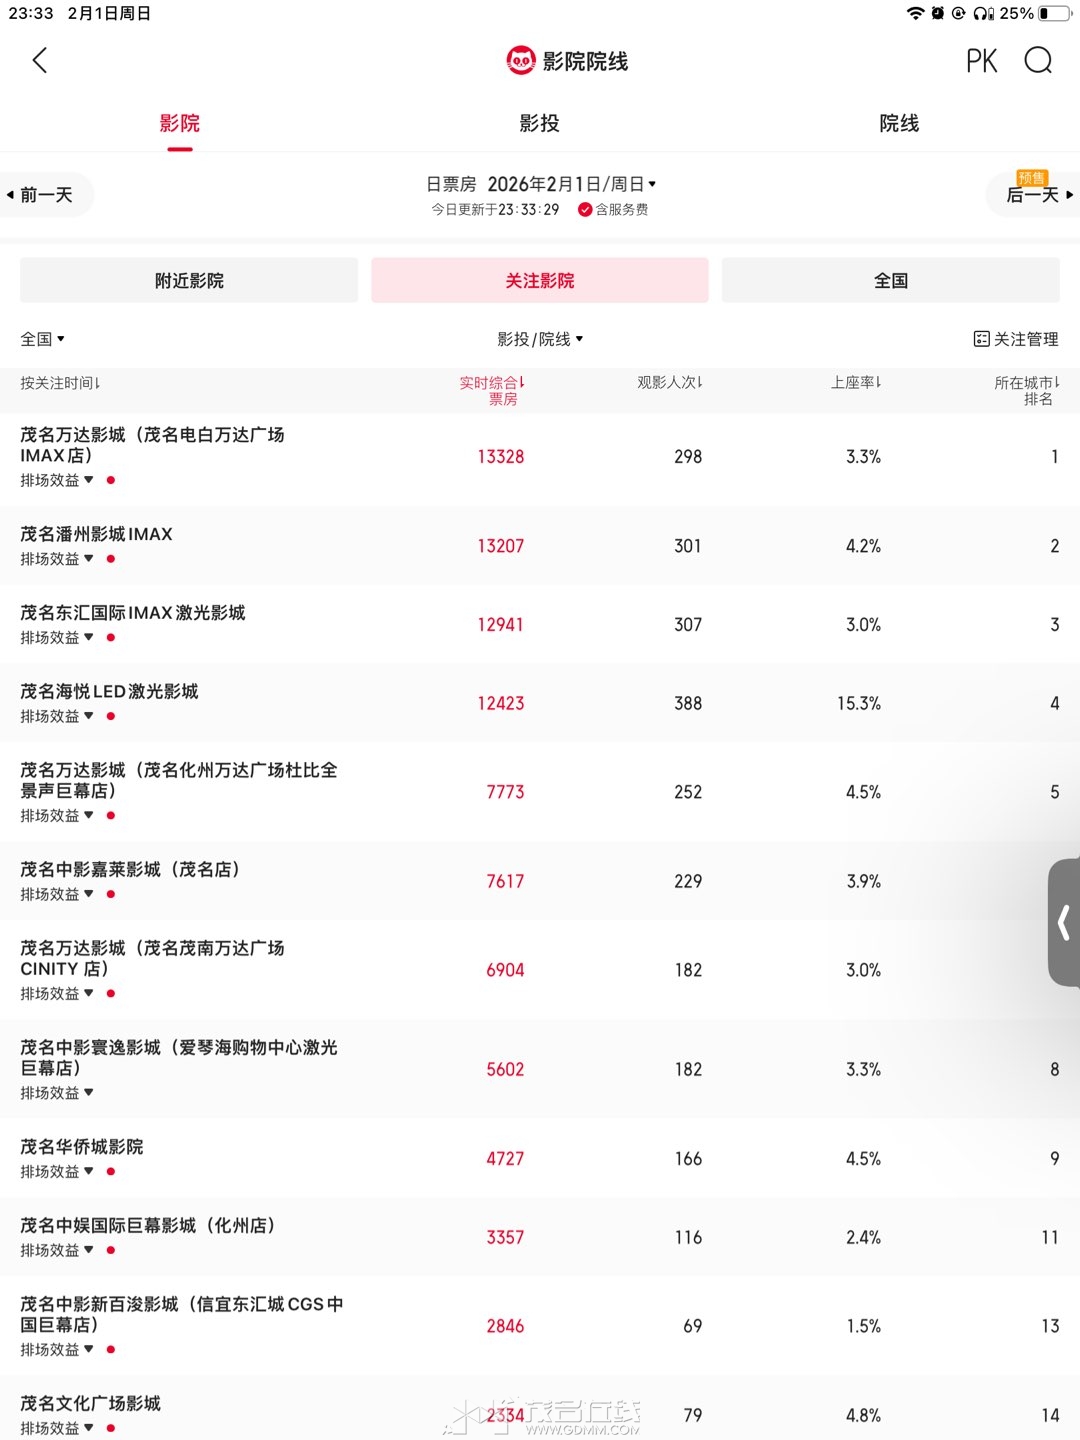Tap the PK compare icon
The width and height of the screenshot is (1080, 1440).
coord(981,61)
